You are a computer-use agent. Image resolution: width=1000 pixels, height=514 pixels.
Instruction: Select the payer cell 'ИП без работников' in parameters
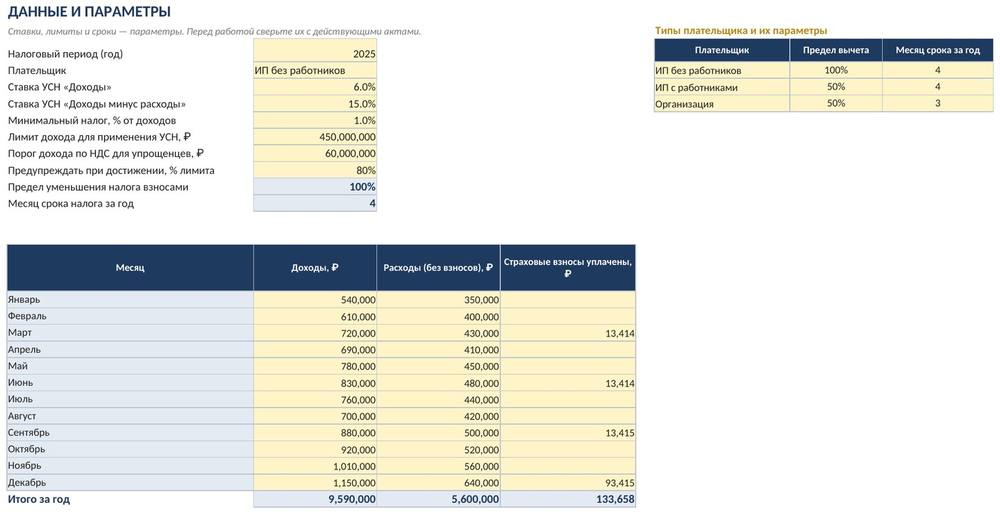(x=314, y=71)
